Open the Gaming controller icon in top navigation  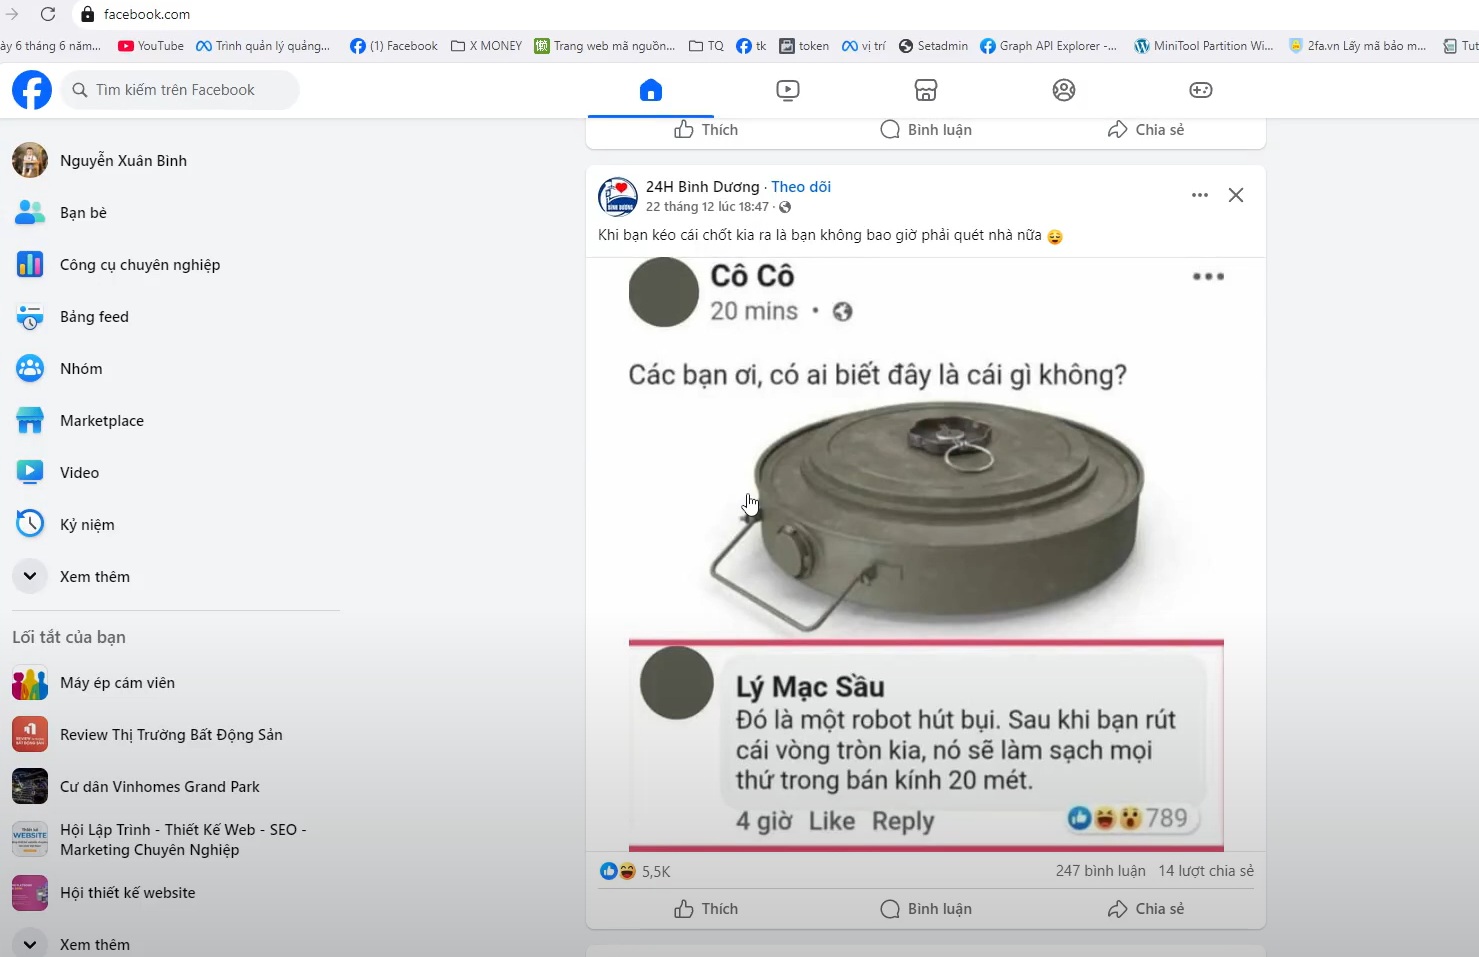[1200, 90]
